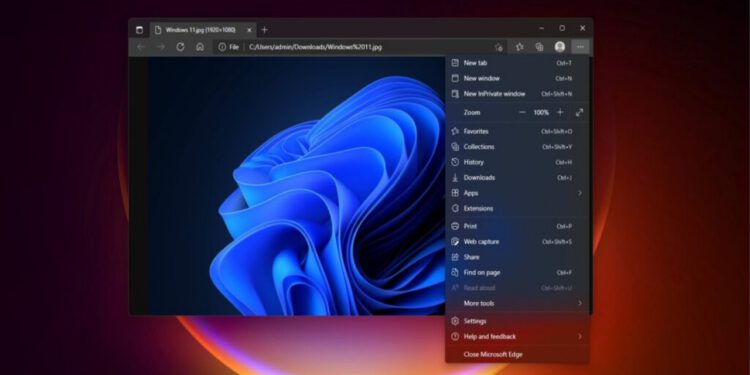The width and height of the screenshot is (750, 375).
Task: Minimize the Edge window
Action: (541, 28)
